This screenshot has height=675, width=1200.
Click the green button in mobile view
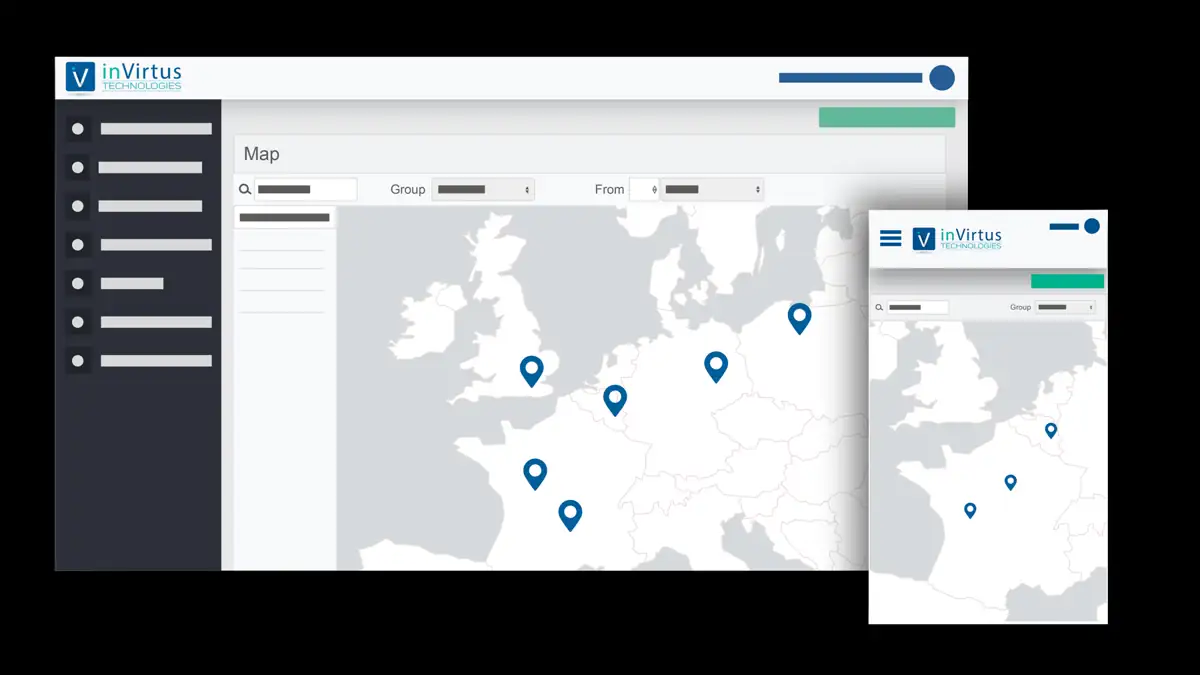[1067, 281]
